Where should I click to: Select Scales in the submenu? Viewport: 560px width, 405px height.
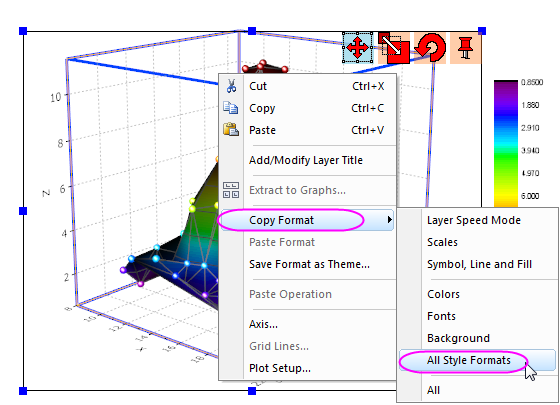(478, 242)
